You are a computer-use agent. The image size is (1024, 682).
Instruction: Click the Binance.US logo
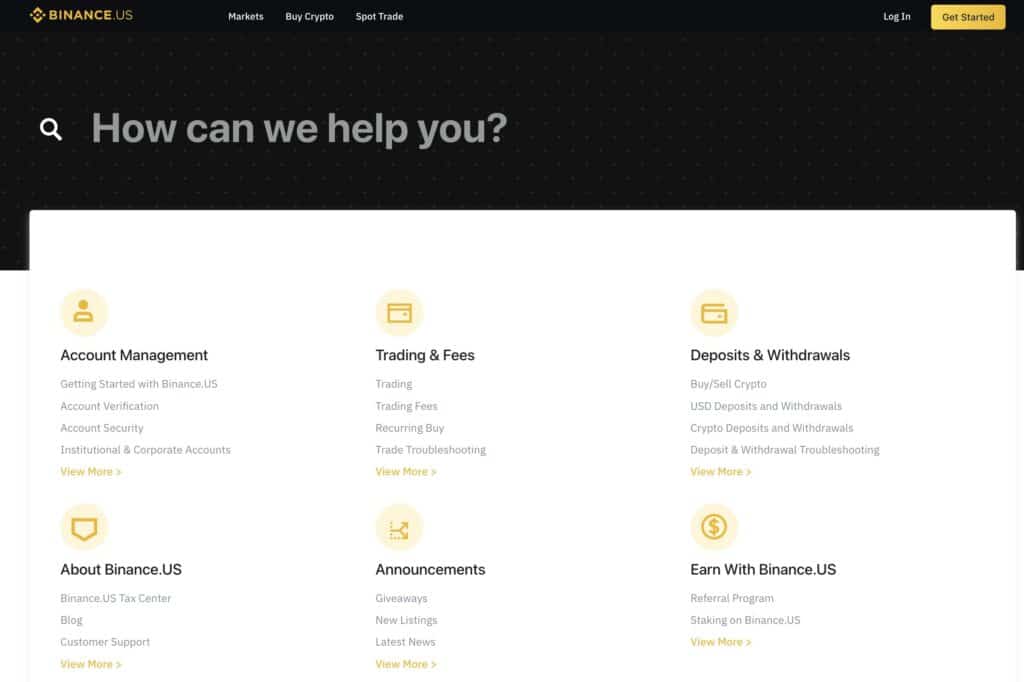coord(81,16)
